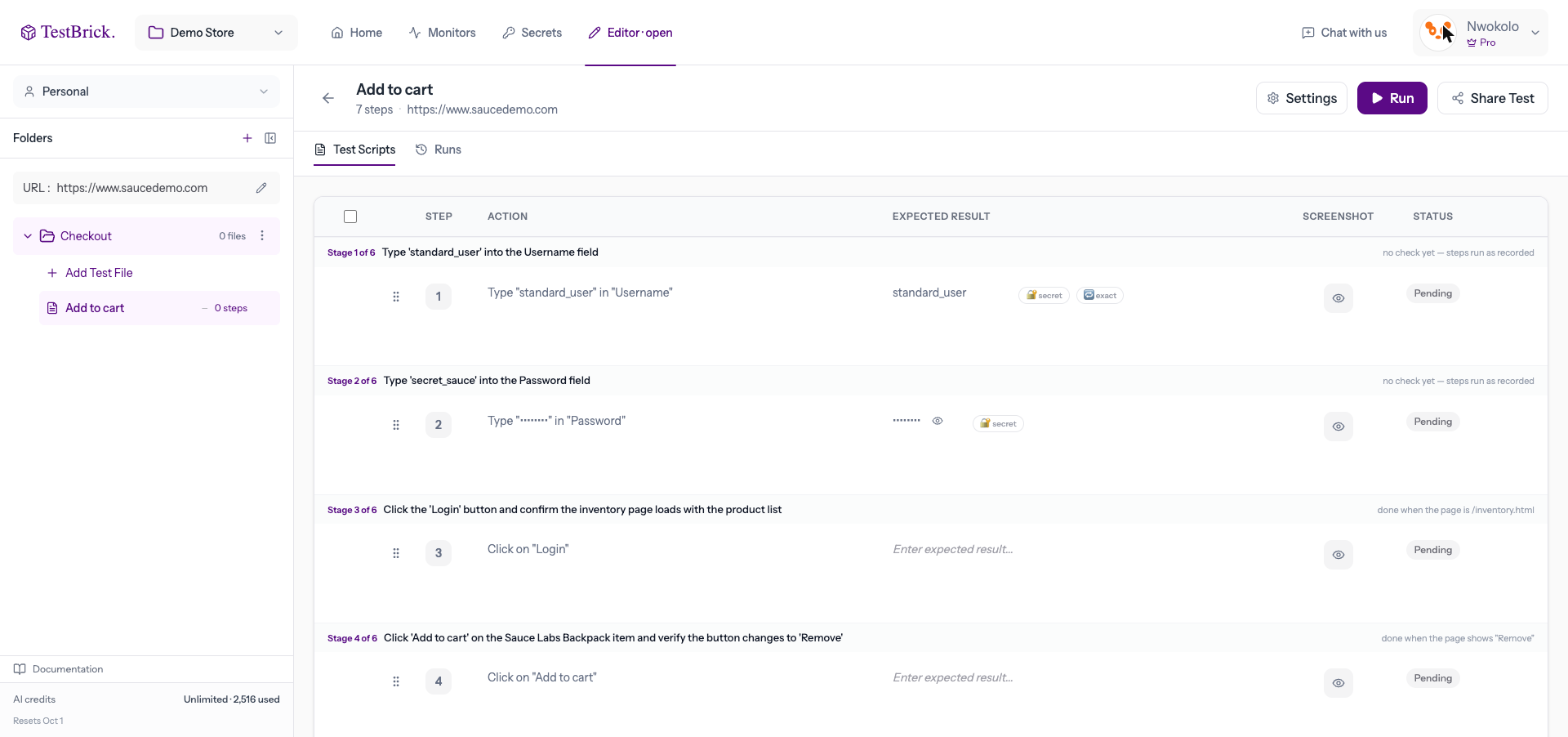Collapse the Checkout folder chevron
Viewport: 1568px width, 737px height.
(28, 236)
